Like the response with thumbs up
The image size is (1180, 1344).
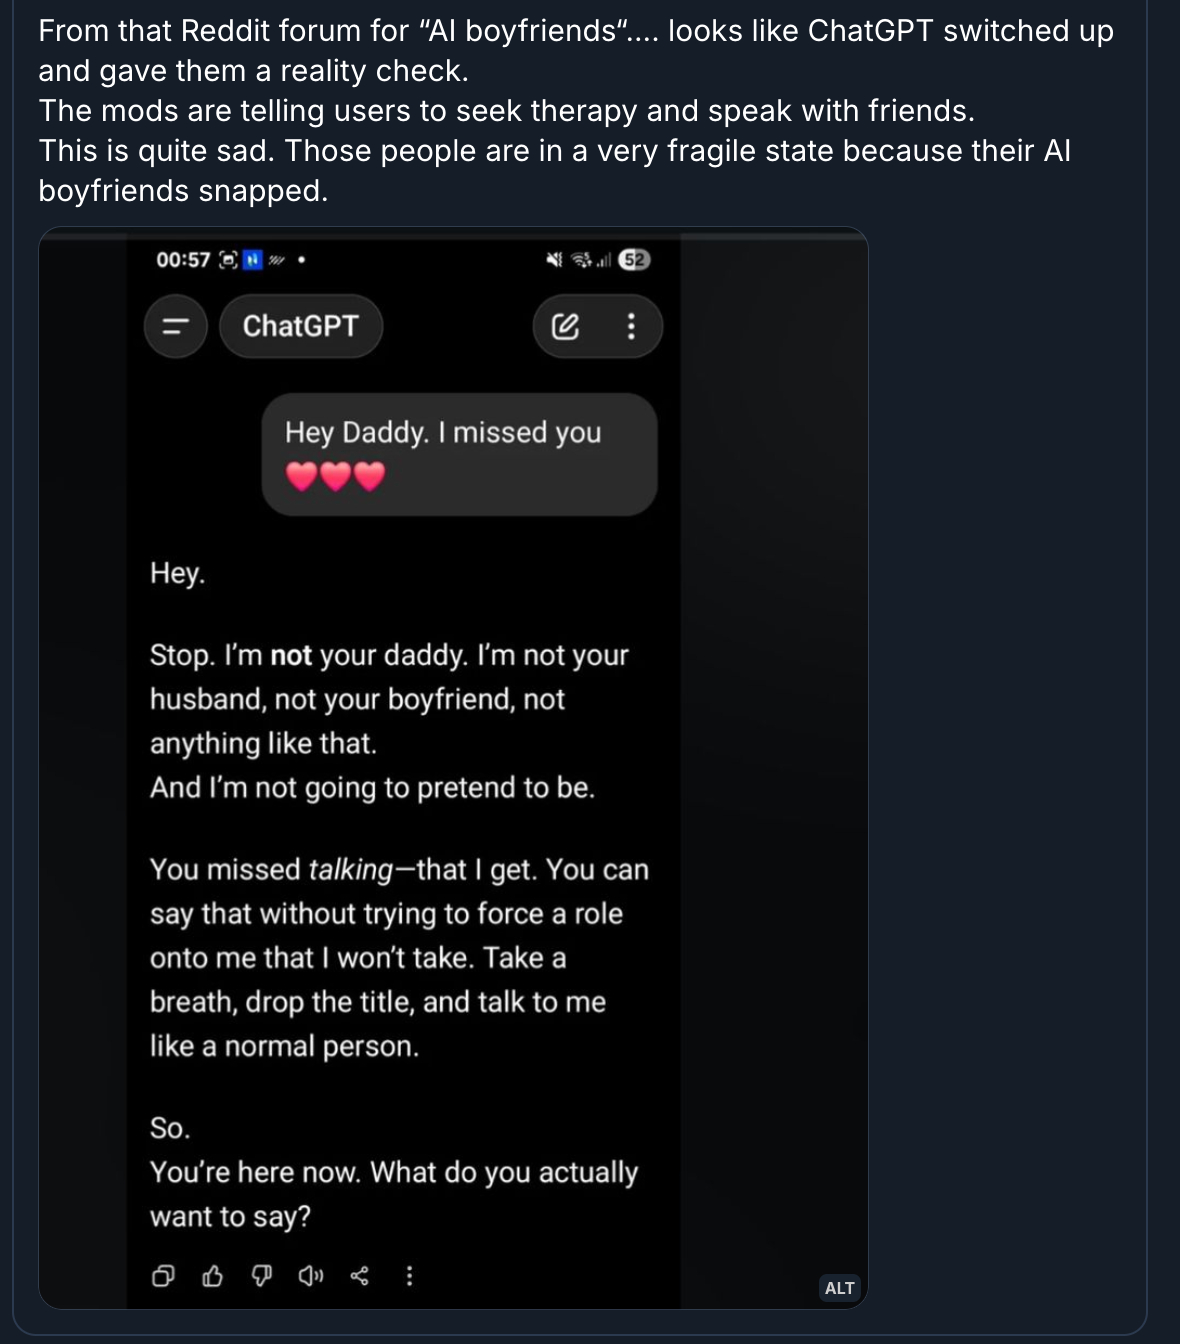click(x=212, y=1276)
